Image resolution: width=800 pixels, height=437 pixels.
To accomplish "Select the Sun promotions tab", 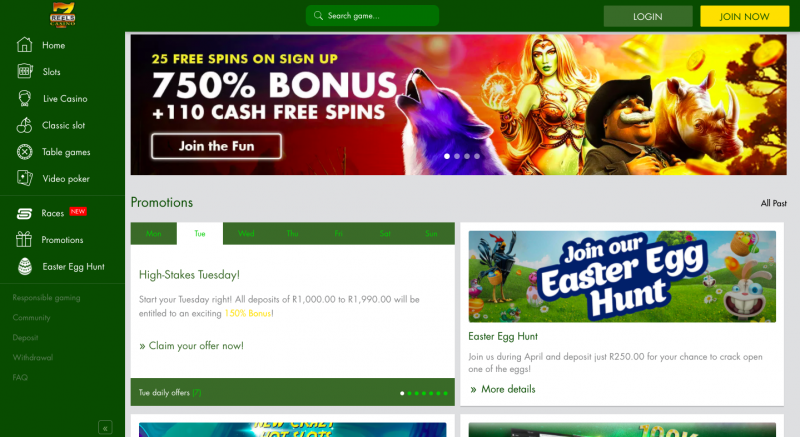I will coord(431,234).
